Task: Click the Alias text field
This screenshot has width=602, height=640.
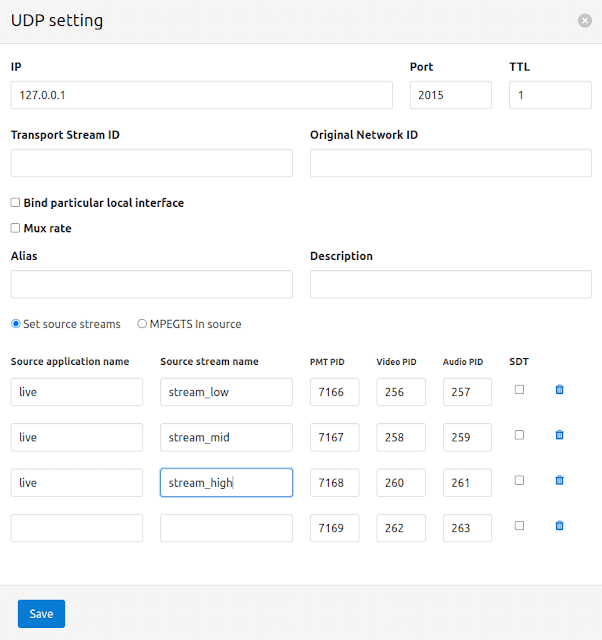Action: (x=151, y=284)
